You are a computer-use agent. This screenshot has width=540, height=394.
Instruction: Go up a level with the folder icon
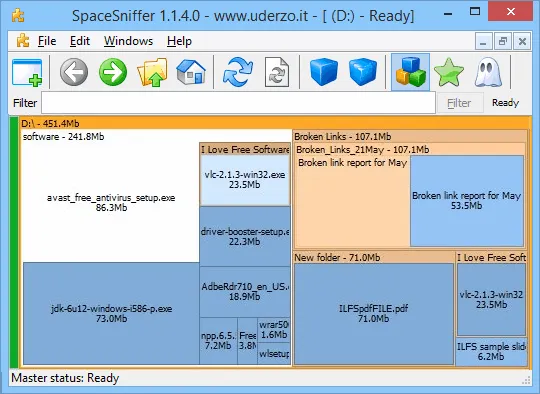coord(152,72)
